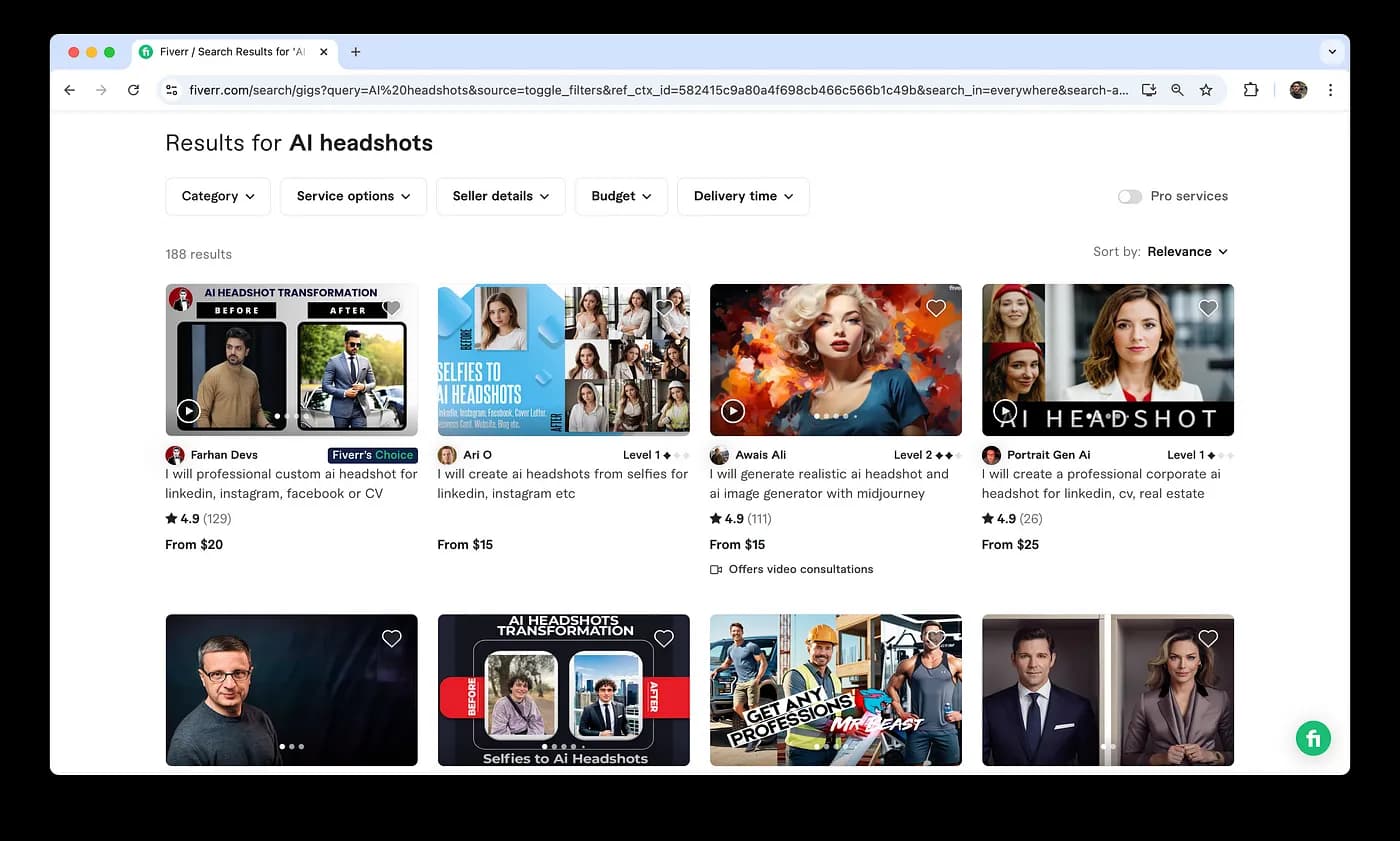The image size is (1400, 841).
Task: Favorite the Awais Ali gig with heart
Action: 936,308
